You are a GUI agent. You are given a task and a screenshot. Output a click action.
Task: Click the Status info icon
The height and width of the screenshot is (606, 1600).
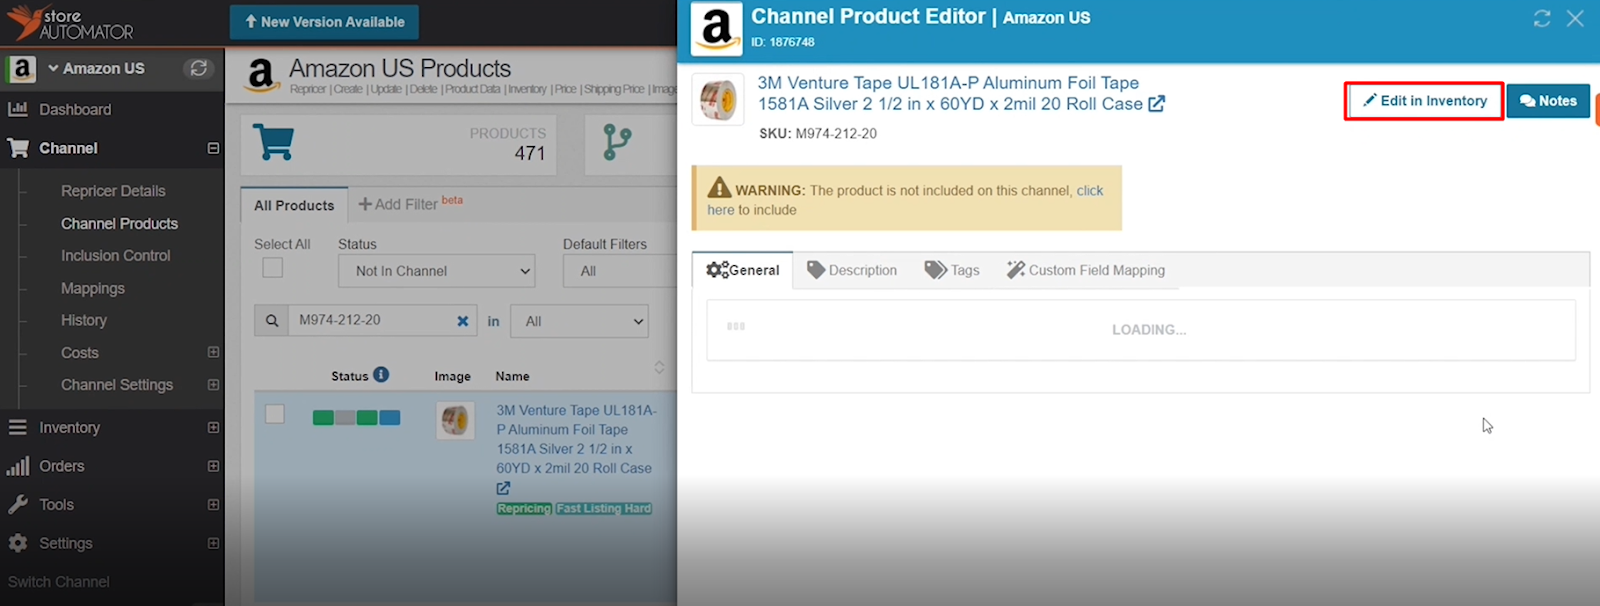coord(381,375)
